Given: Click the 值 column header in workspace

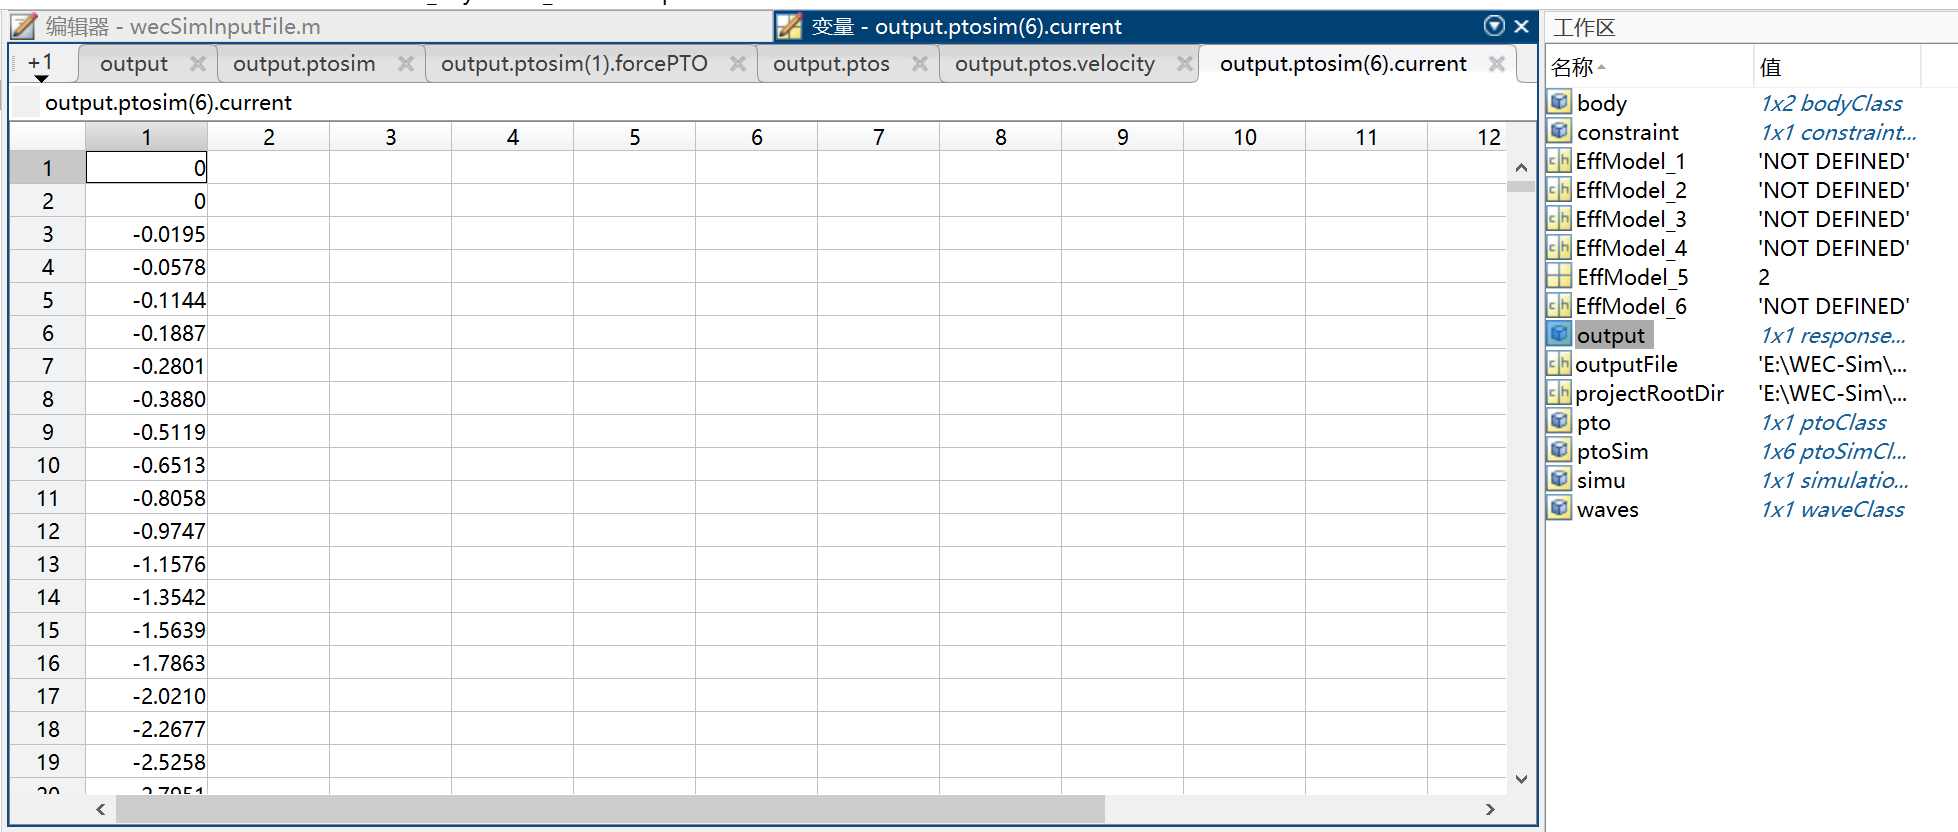Looking at the screenshot, I should [x=1837, y=67].
